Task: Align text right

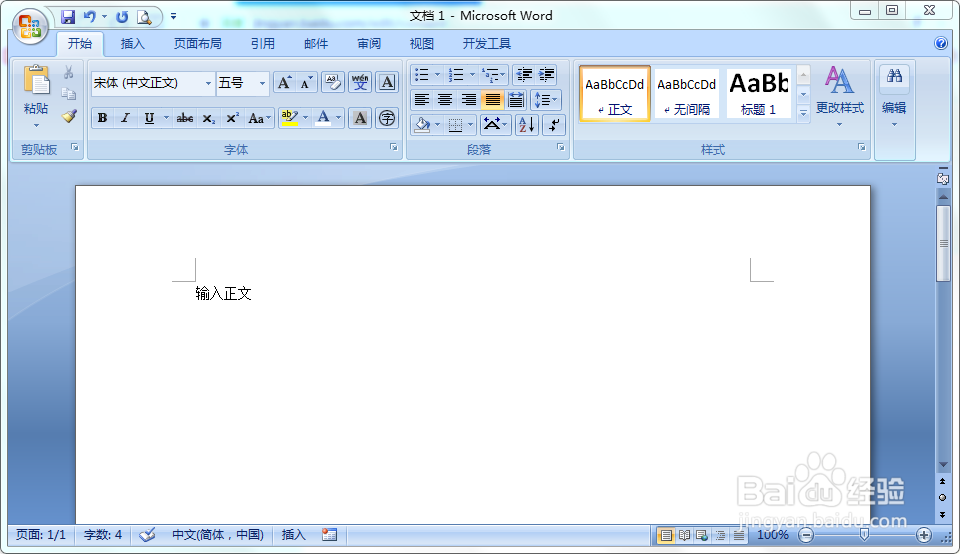Action: point(468,100)
